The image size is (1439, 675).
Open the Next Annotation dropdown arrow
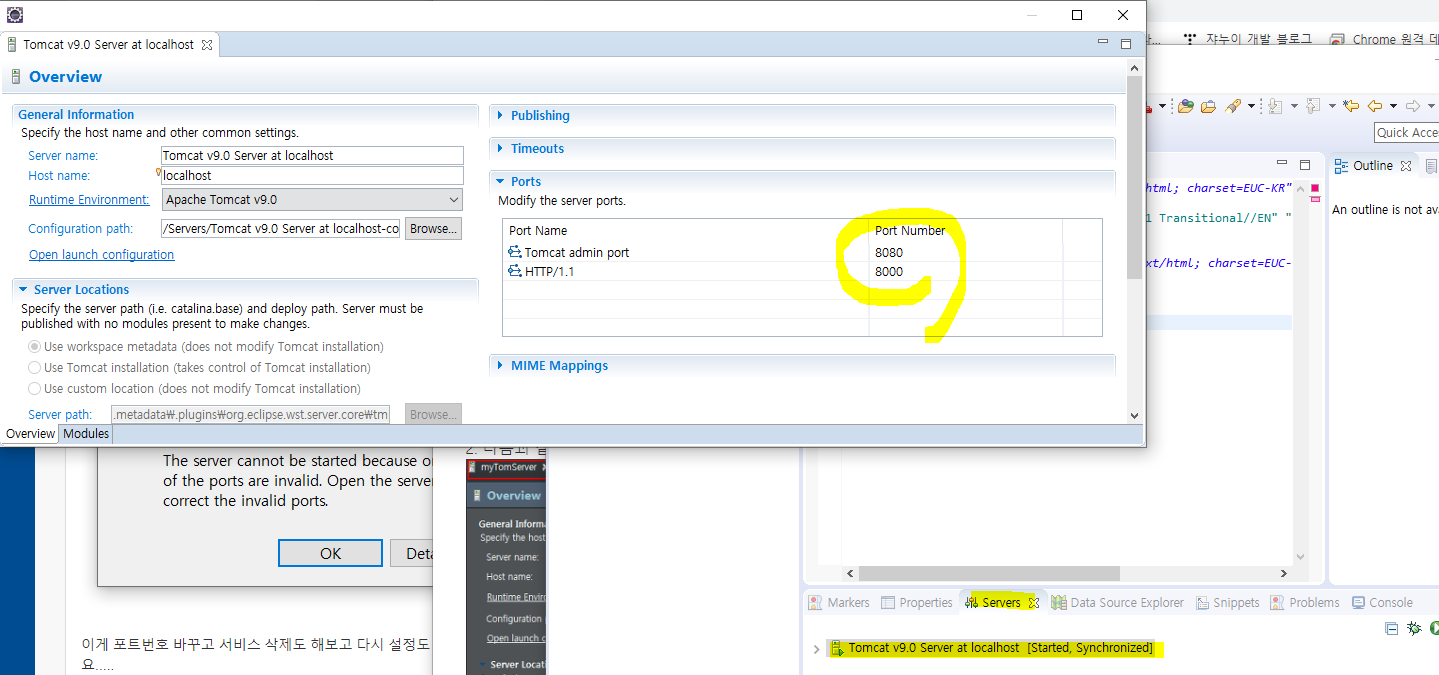pos(1294,106)
